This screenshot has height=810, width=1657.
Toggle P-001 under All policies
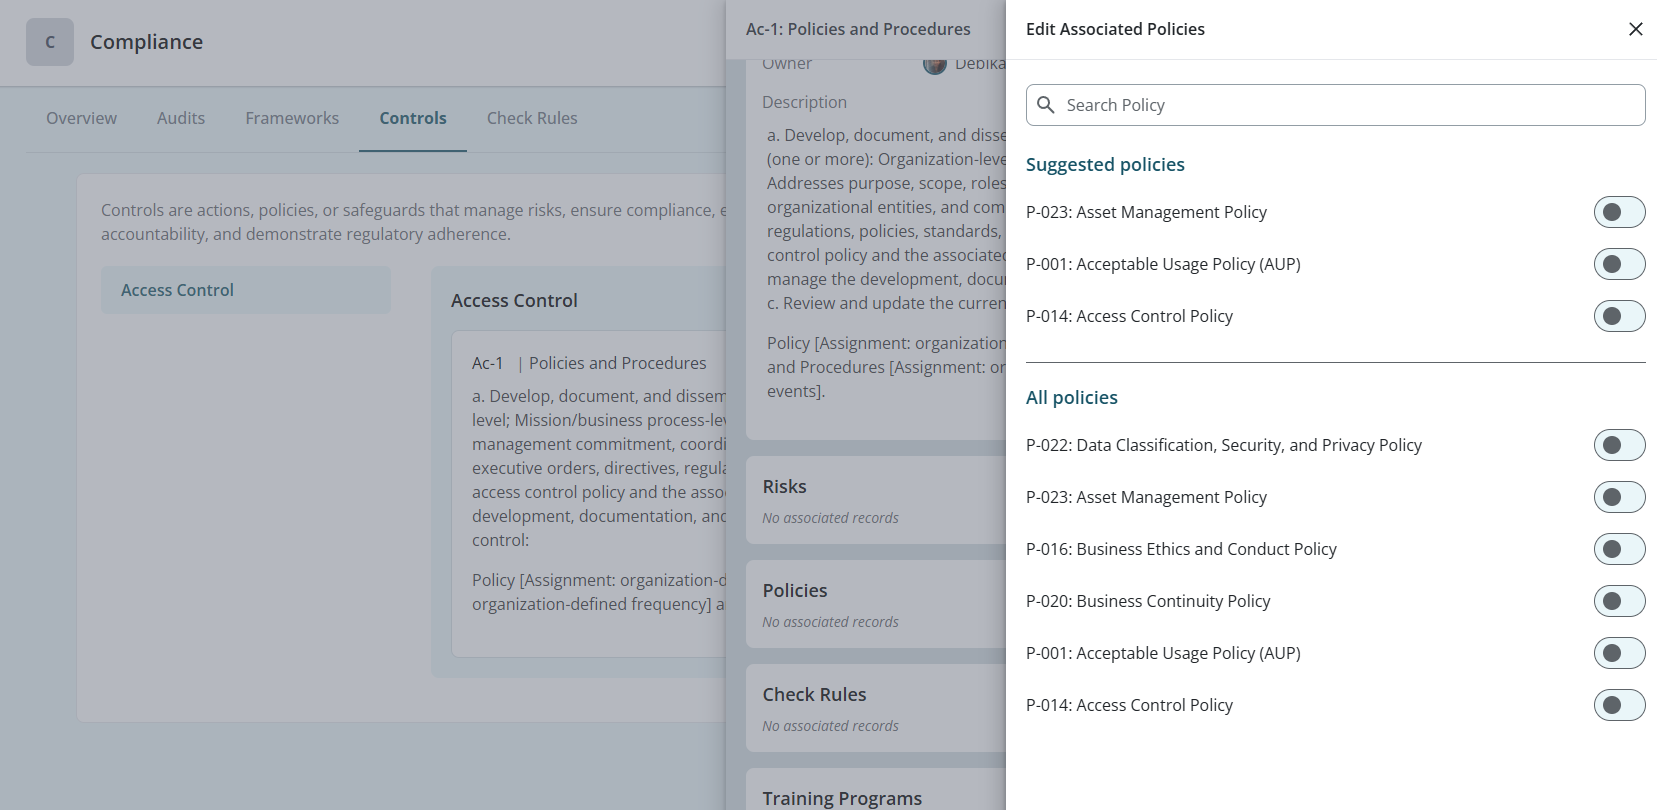[1619, 653]
